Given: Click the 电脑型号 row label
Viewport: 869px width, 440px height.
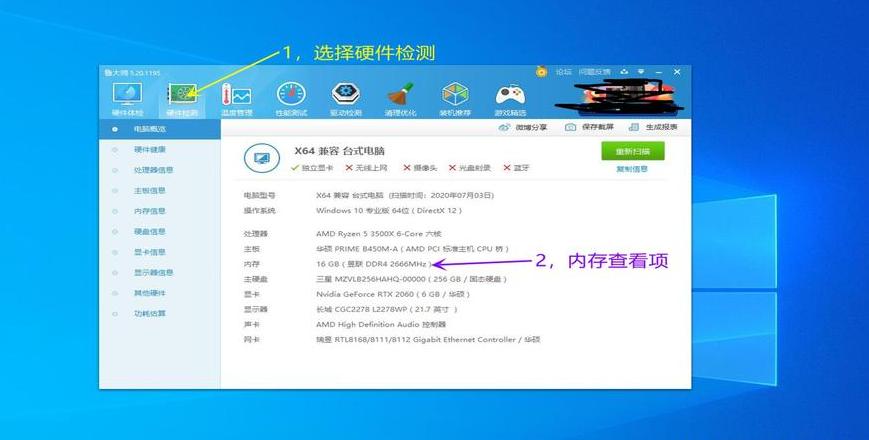Looking at the screenshot, I should click(259, 196).
